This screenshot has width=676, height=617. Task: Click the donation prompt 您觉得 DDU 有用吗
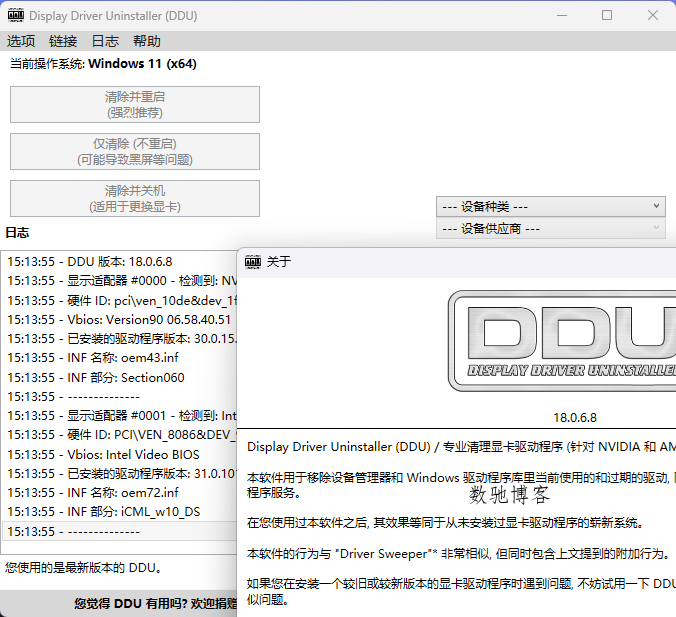tap(155, 604)
